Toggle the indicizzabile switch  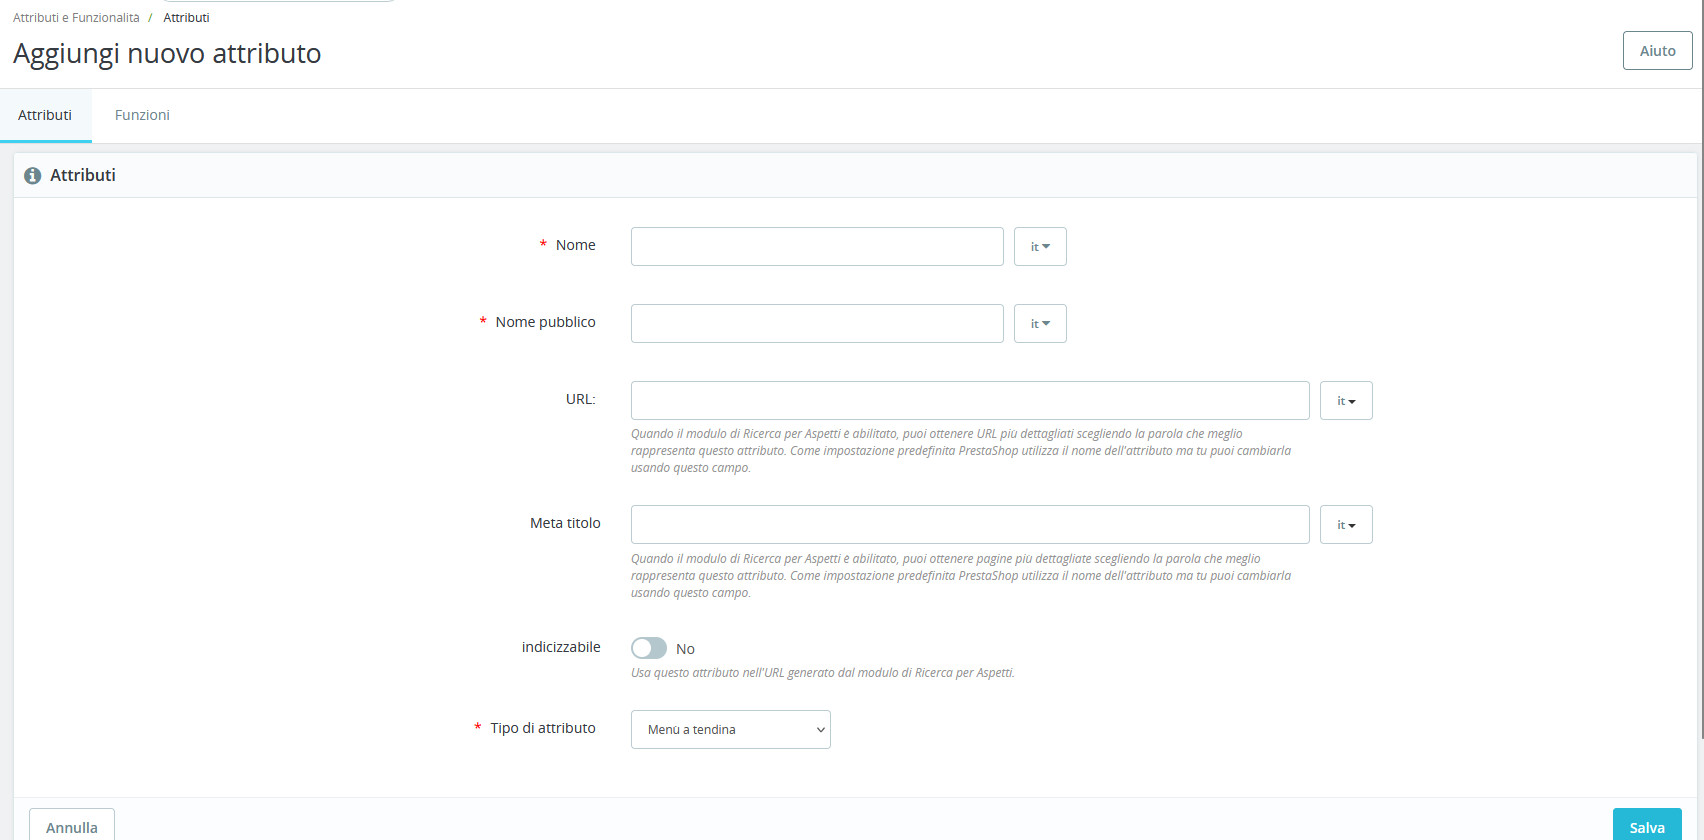[649, 648]
